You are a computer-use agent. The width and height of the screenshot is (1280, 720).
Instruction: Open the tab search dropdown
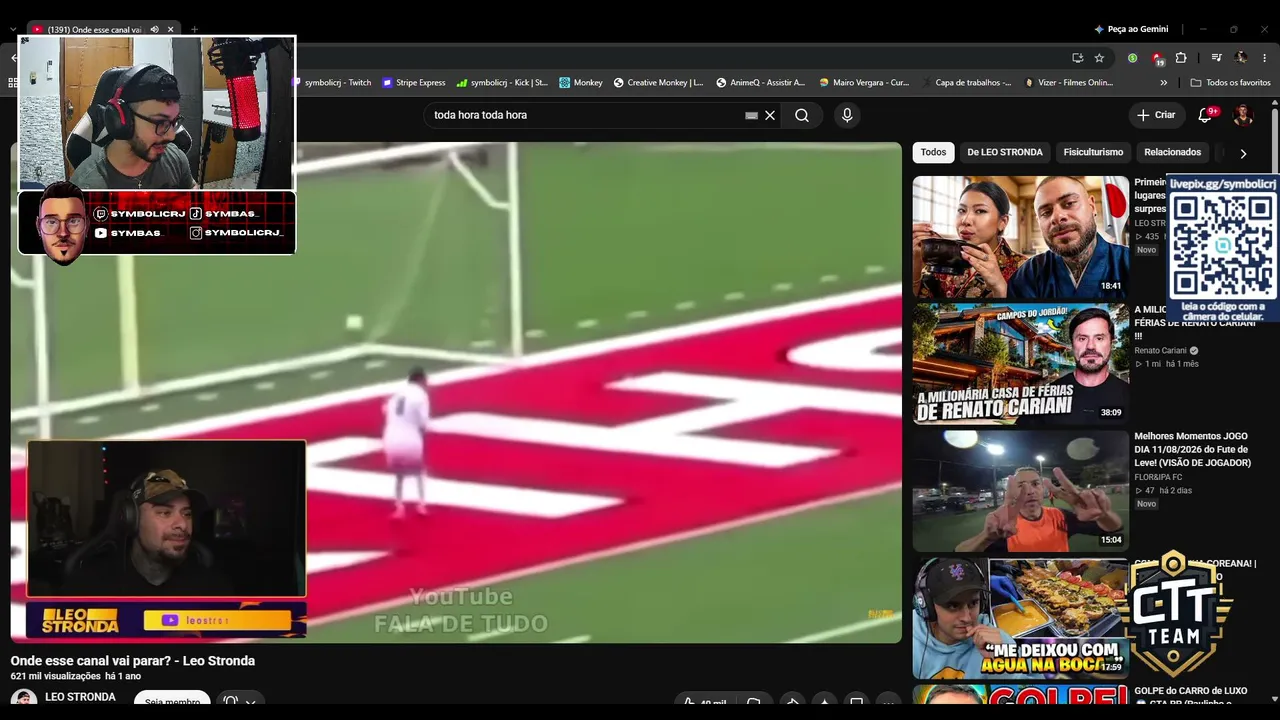(13, 30)
